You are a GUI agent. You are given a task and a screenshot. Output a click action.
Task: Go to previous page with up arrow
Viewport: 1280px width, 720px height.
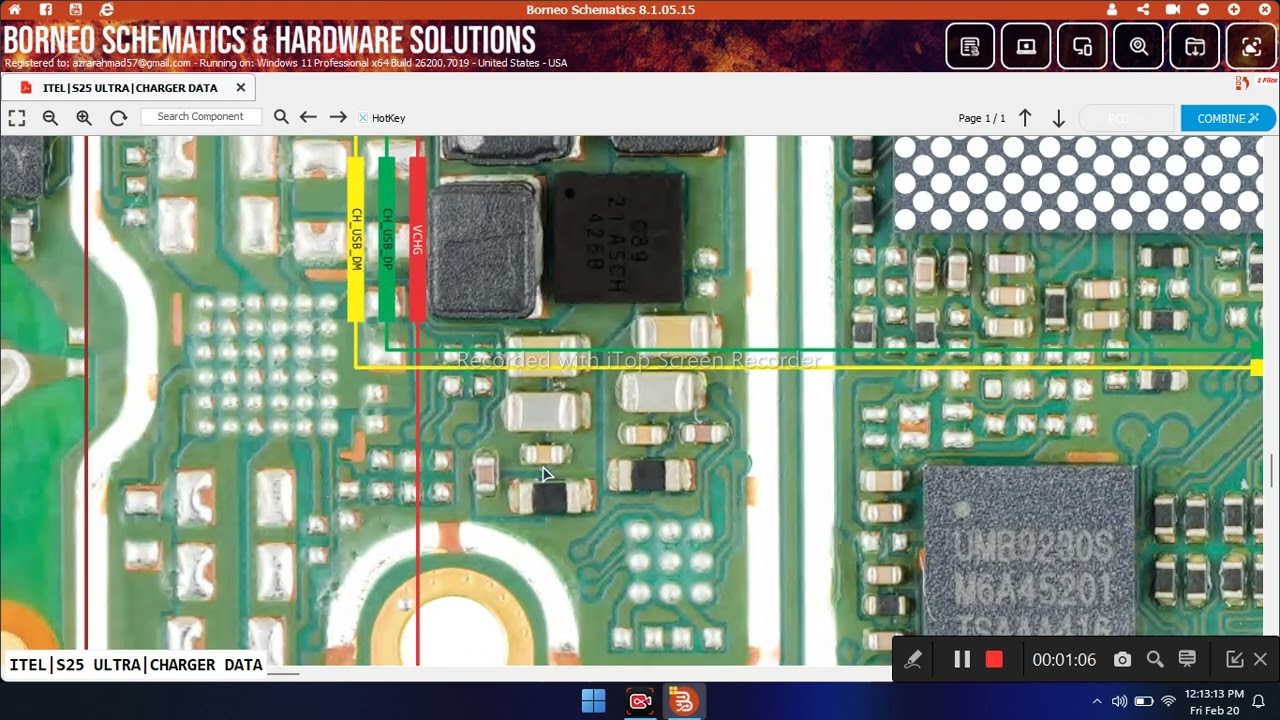pyautogui.click(x=1025, y=118)
